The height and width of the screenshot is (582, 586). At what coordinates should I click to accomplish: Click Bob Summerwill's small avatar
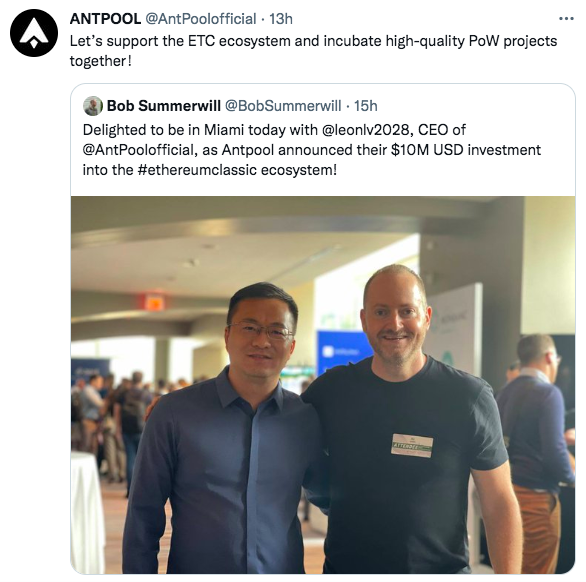[x=93, y=106]
